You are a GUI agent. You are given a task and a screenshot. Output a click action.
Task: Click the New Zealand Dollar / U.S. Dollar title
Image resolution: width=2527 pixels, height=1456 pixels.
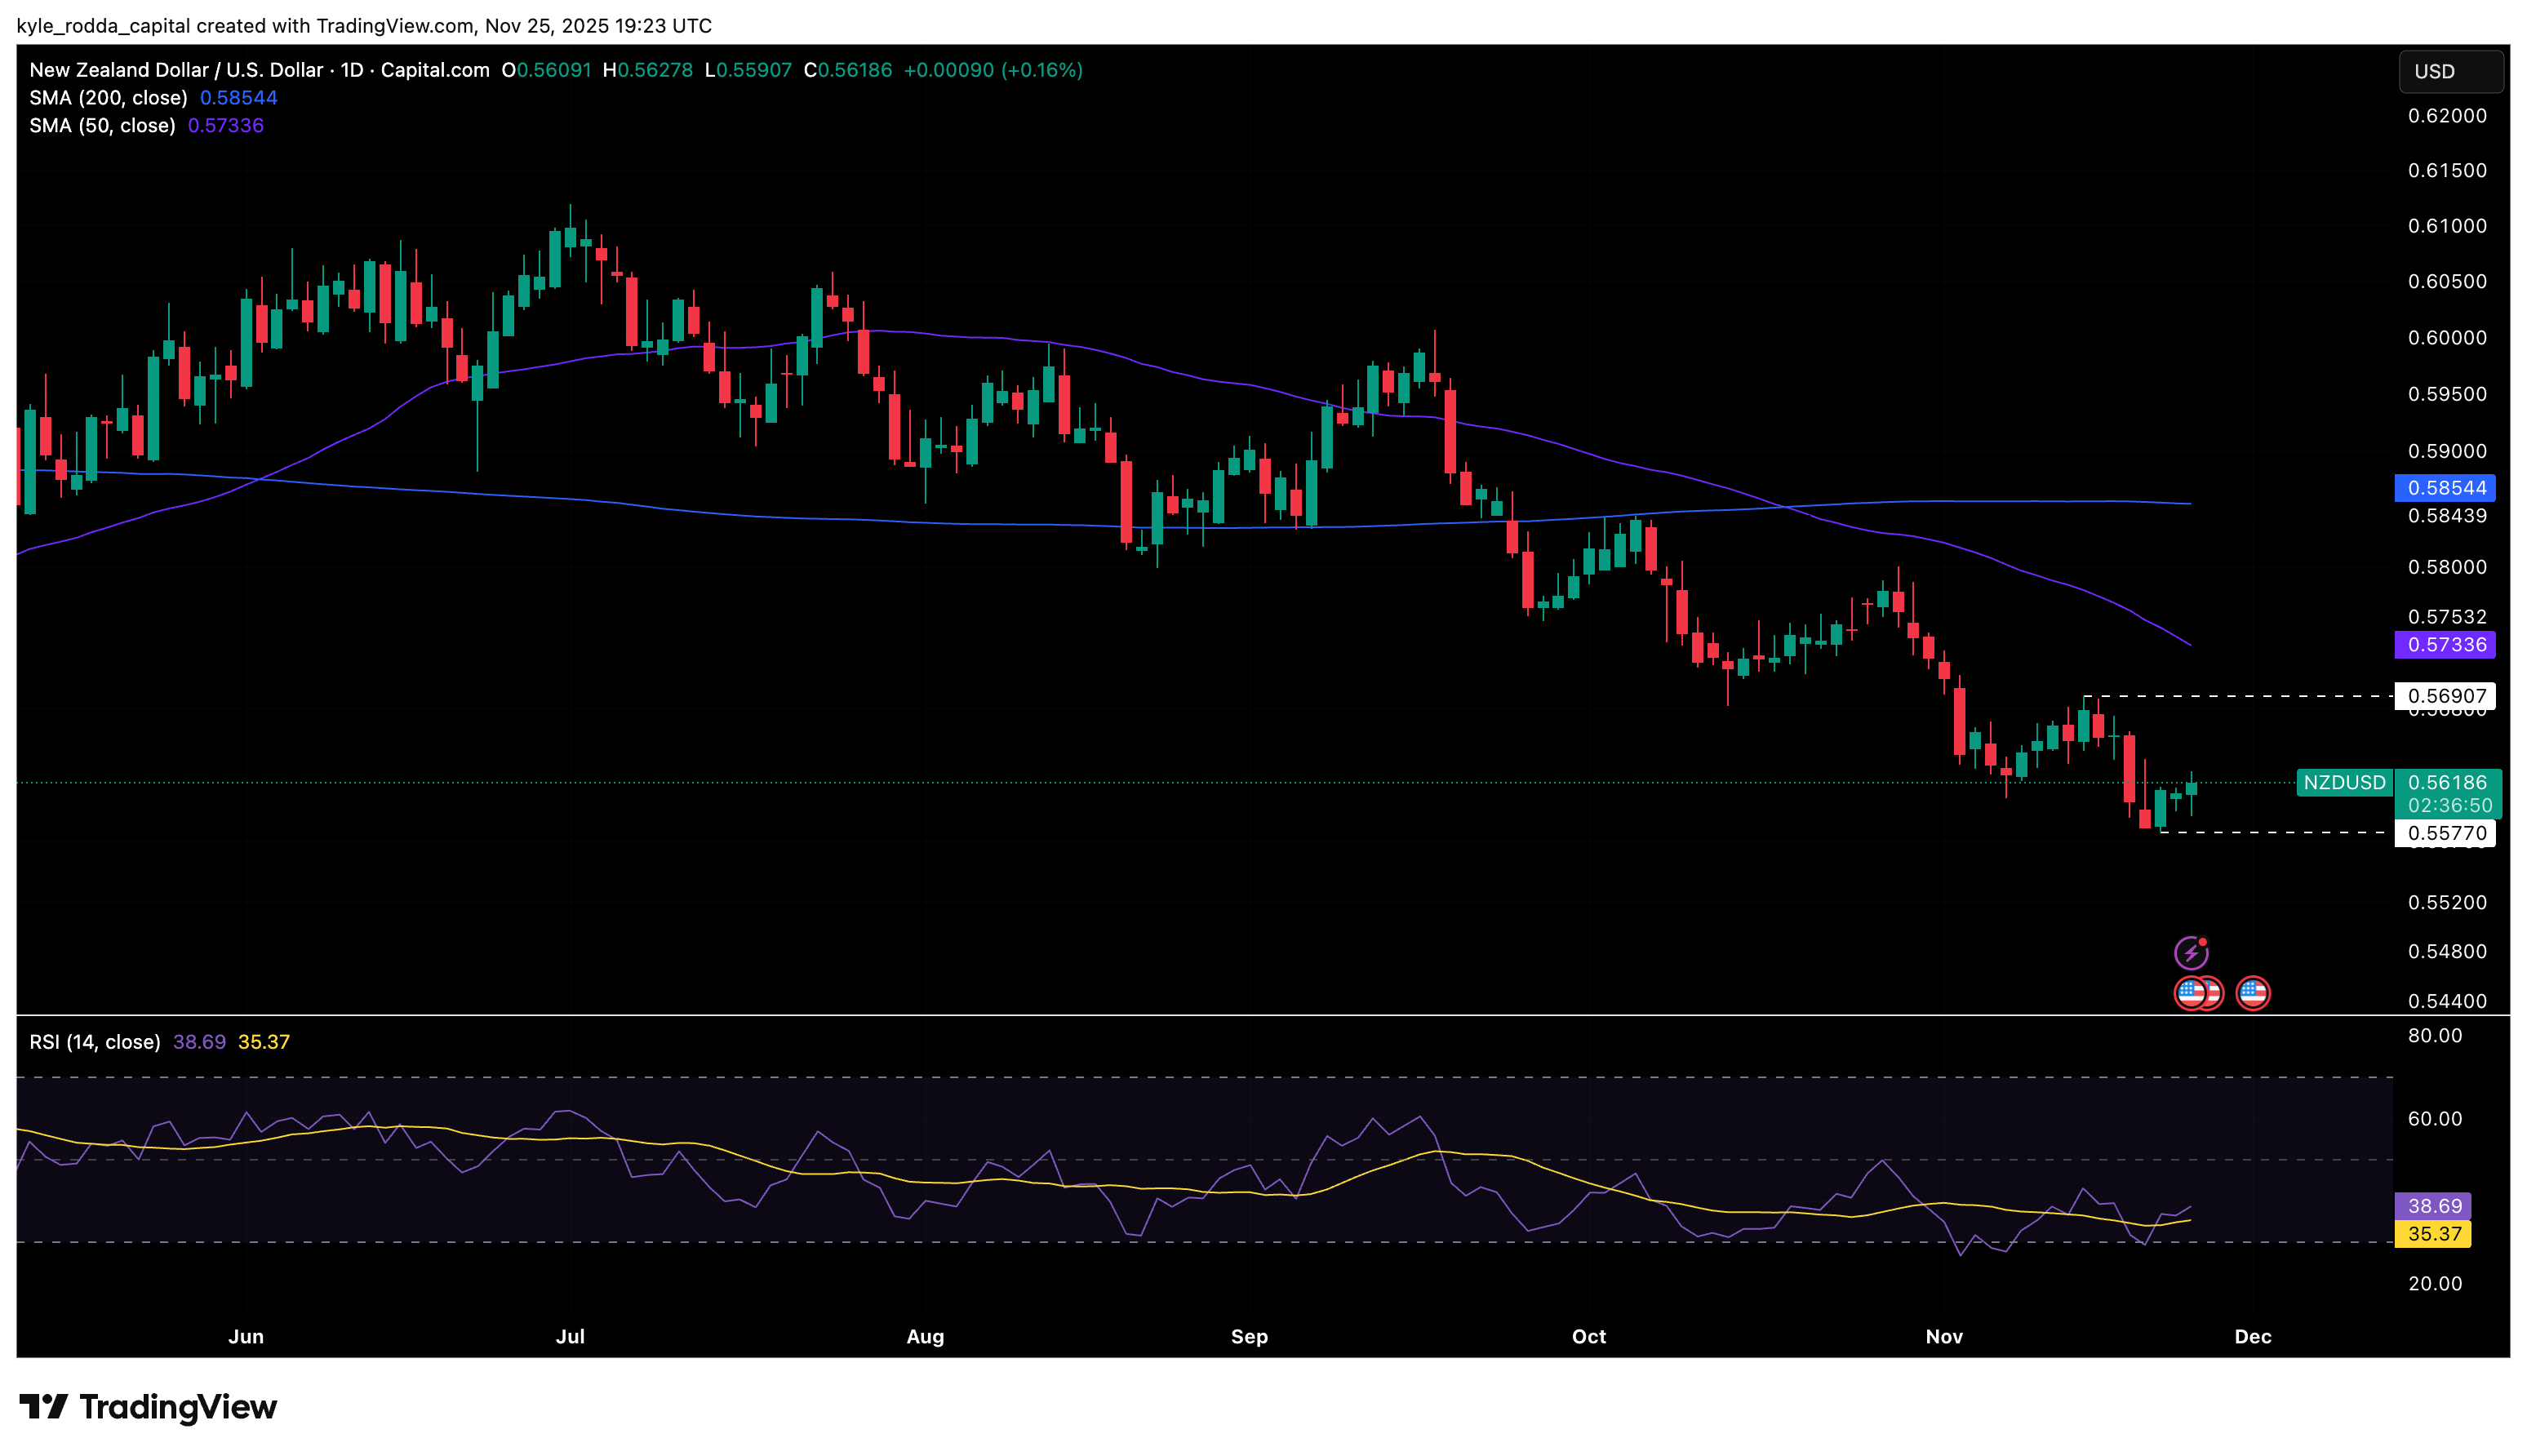(176, 70)
